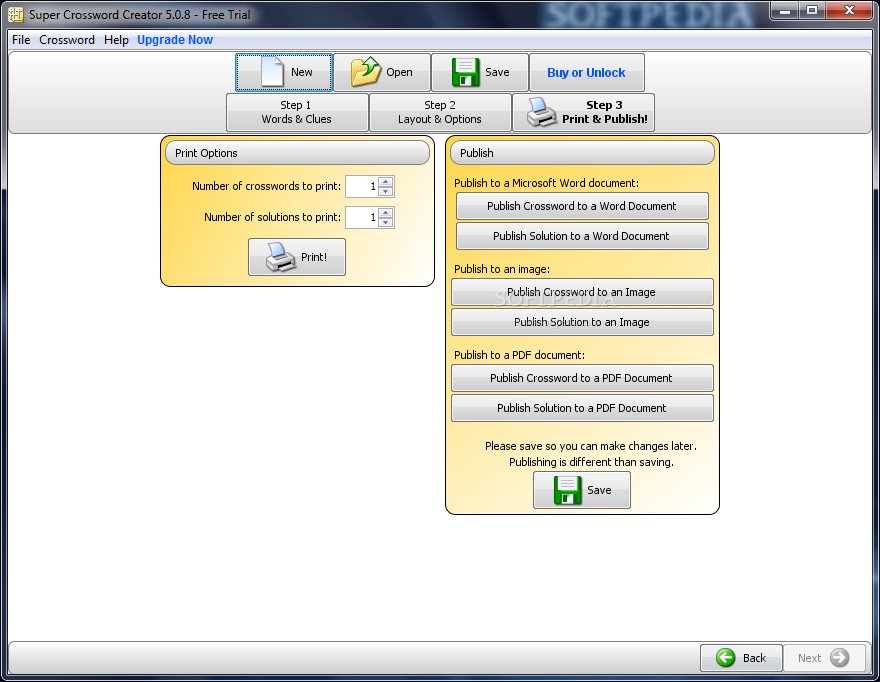This screenshot has width=880, height=682.
Task: Click the Print Options panel header
Action: (297, 153)
